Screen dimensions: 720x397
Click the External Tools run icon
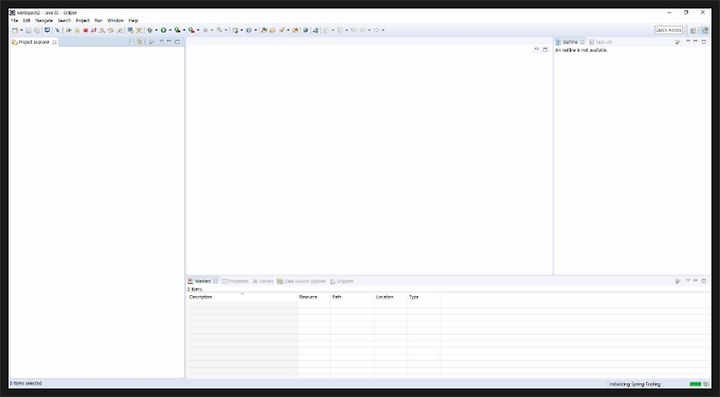191,30
